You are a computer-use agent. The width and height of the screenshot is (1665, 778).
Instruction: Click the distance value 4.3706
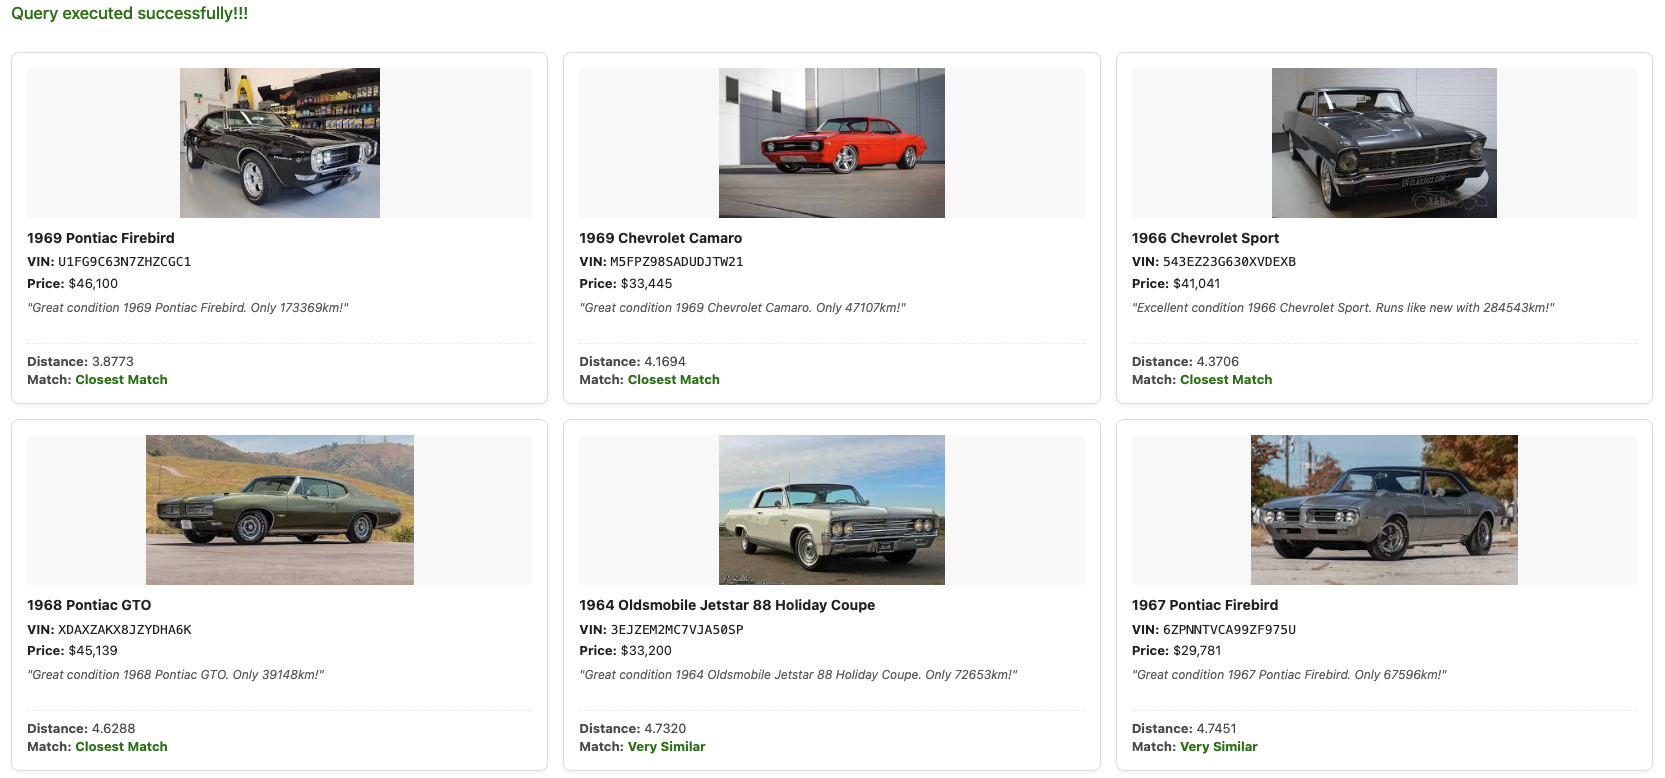[1217, 362]
